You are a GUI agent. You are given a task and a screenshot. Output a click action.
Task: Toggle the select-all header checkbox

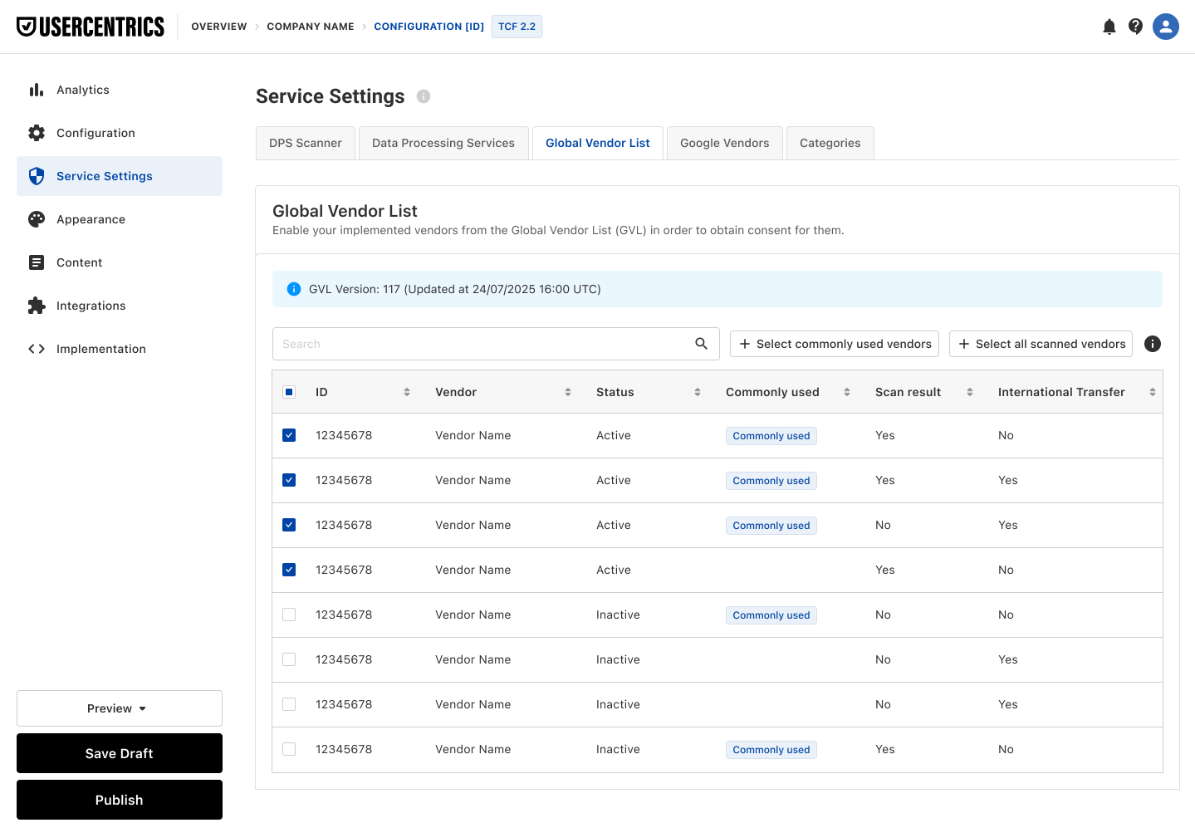[x=289, y=392]
